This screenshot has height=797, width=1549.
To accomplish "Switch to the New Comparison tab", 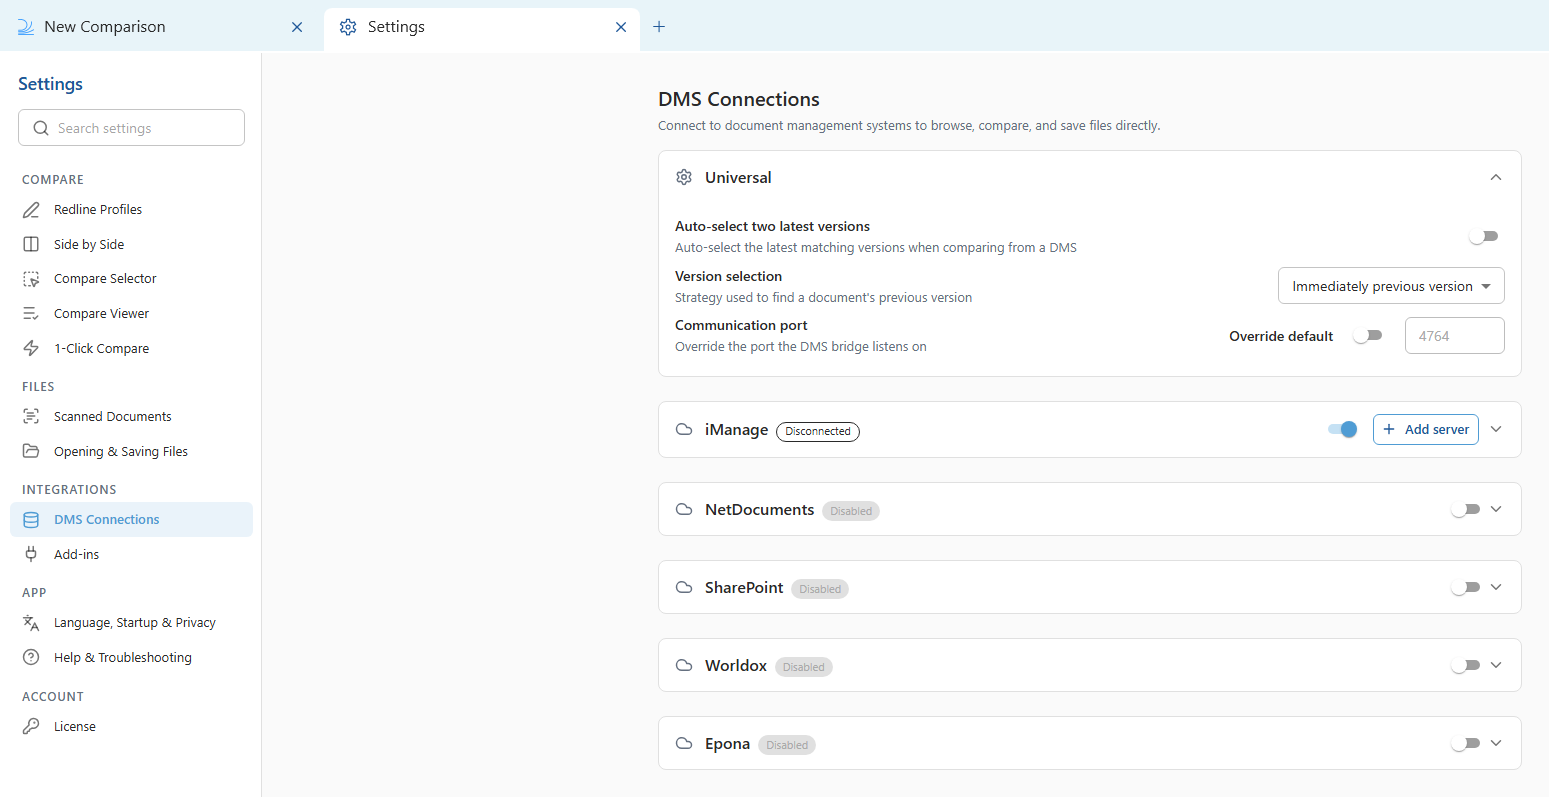I will pyautogui.click(x=160, y=27).
